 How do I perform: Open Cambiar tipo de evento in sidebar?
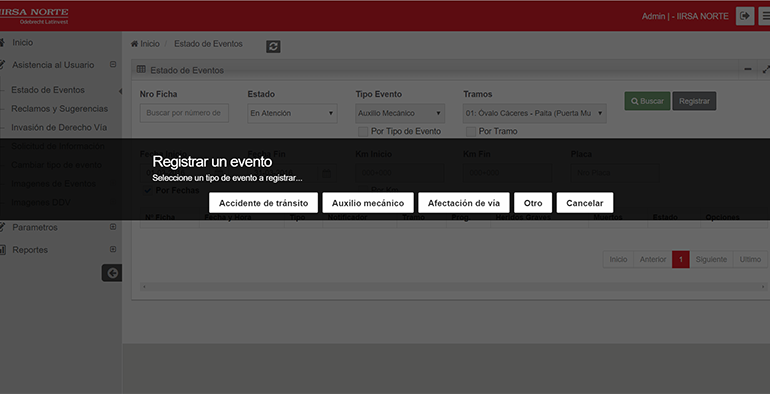56,165
